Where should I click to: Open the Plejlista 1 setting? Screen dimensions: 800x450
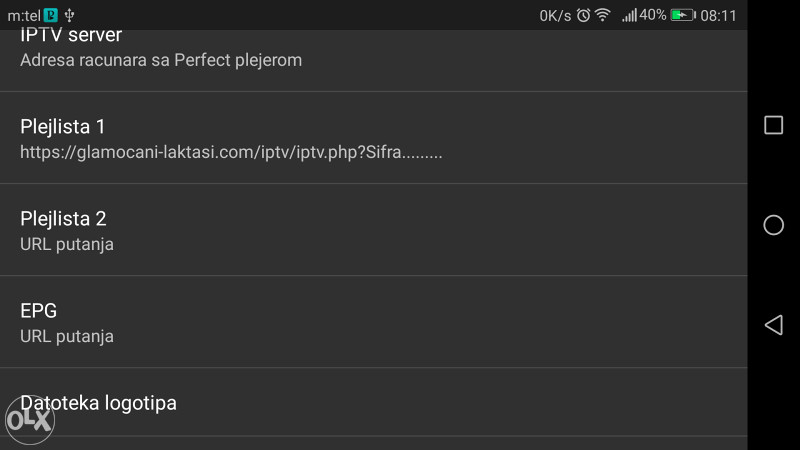coord(373,138)
